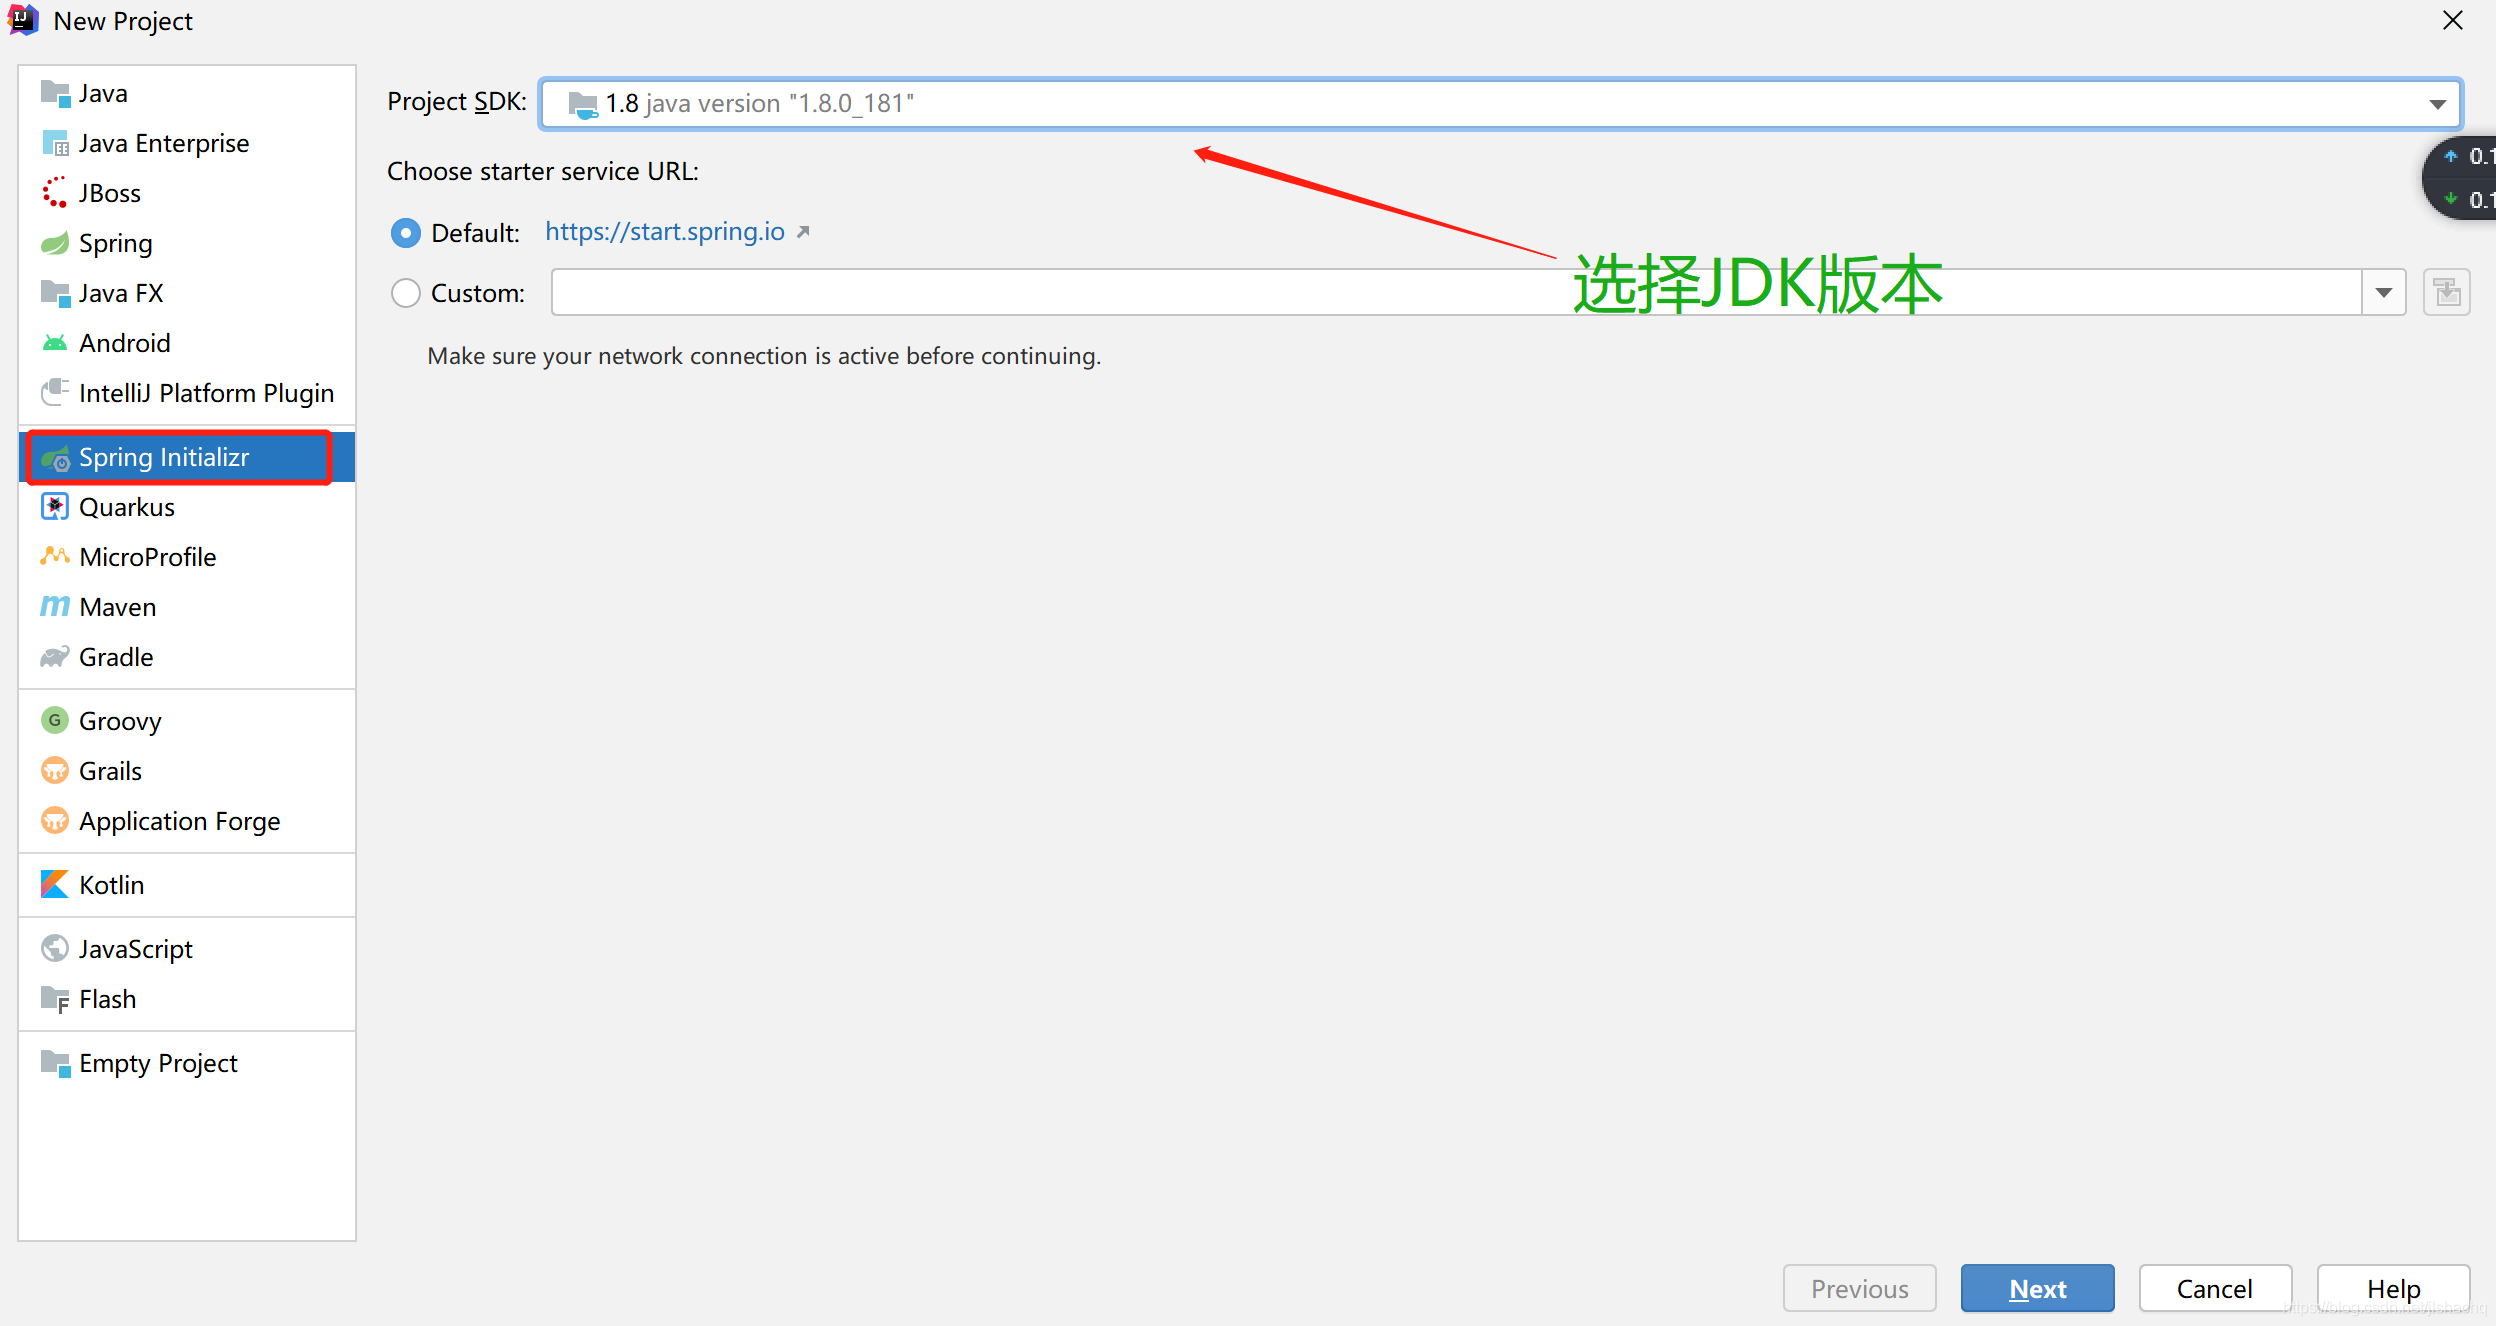Select the Empty Project icon
This screenshot has width=2496, height=1326.
(x=55, y=1063)
